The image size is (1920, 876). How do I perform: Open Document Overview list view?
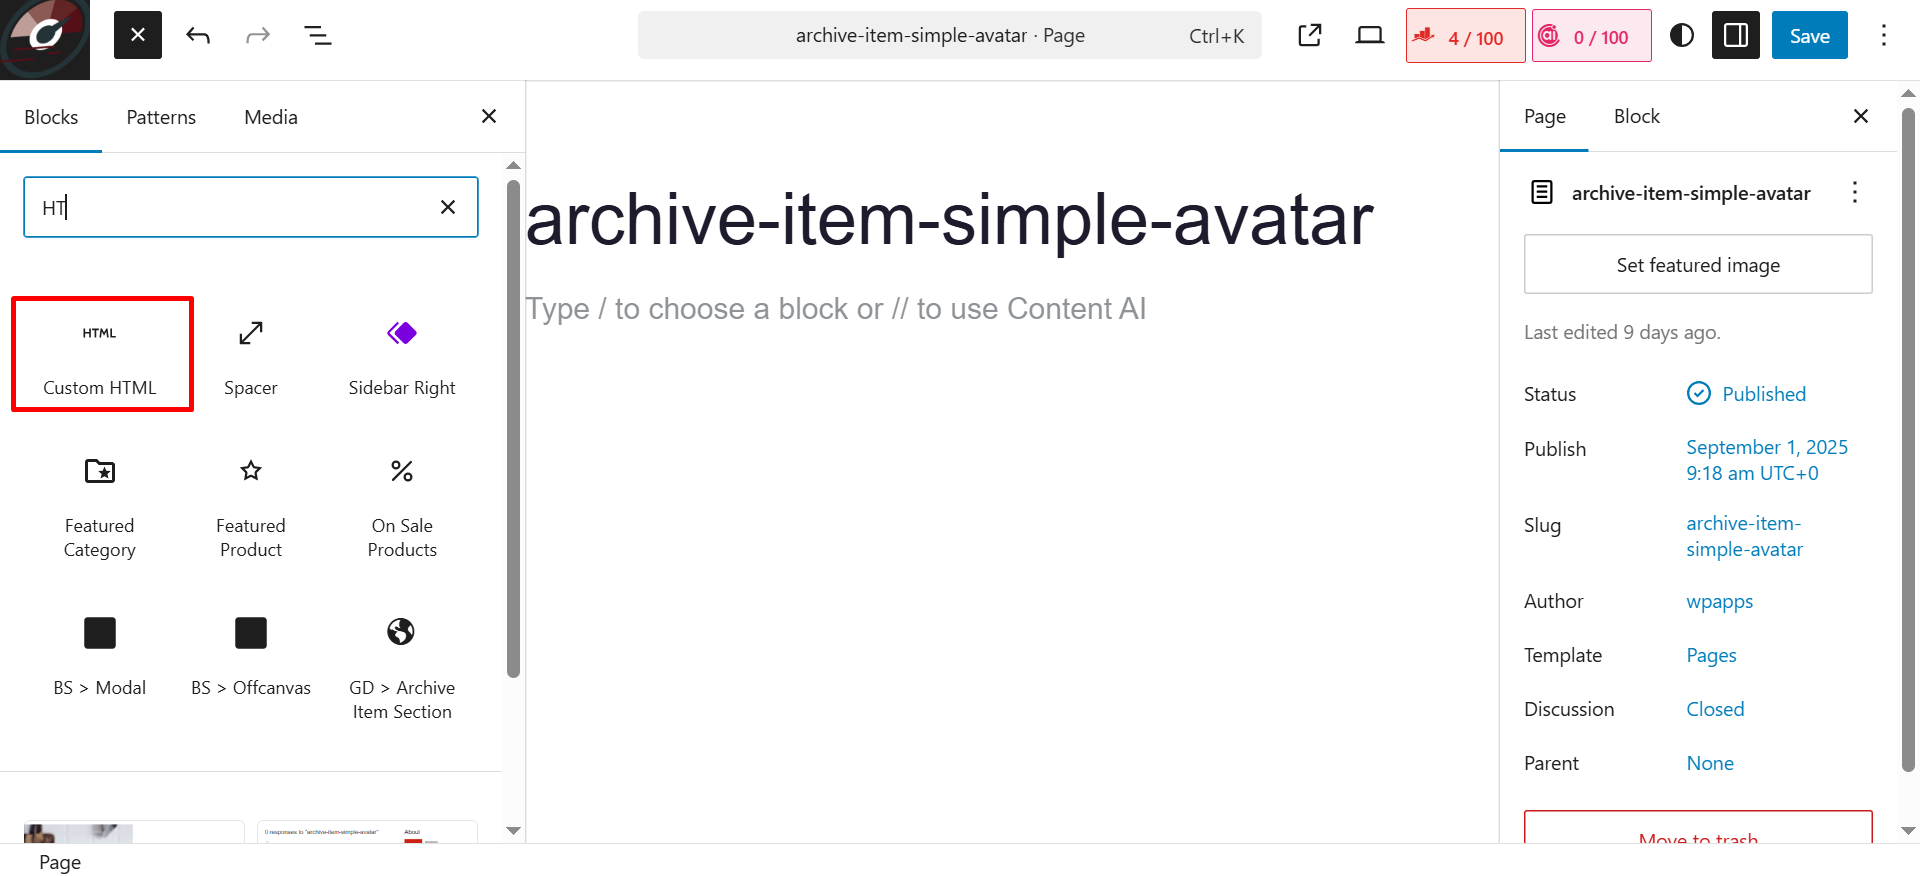click(318, 36)
